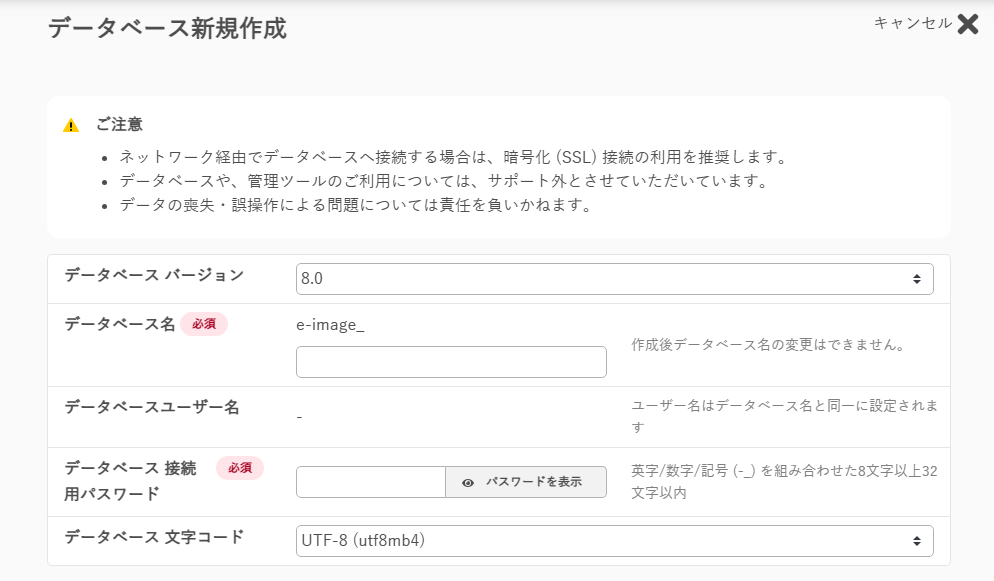Screen dimensions: 994x581
Task: Click the ご注意 notice heading
Action: pyautogui.click(x=119, y=125)
